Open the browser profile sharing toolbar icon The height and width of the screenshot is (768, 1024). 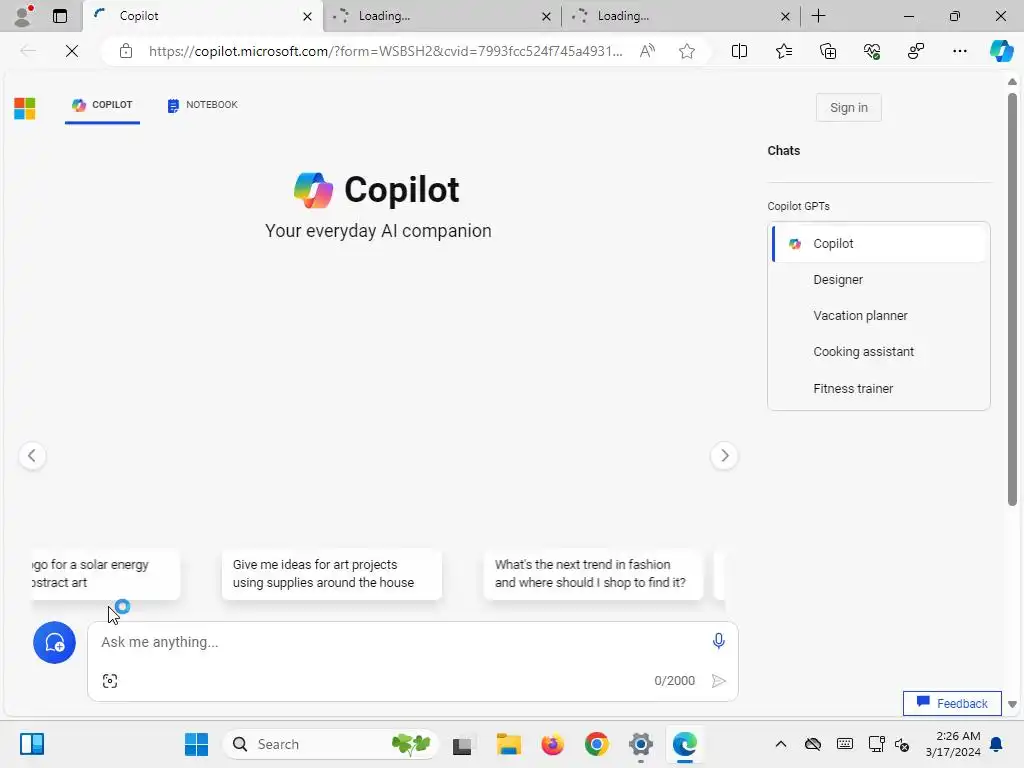coord(916,51)
